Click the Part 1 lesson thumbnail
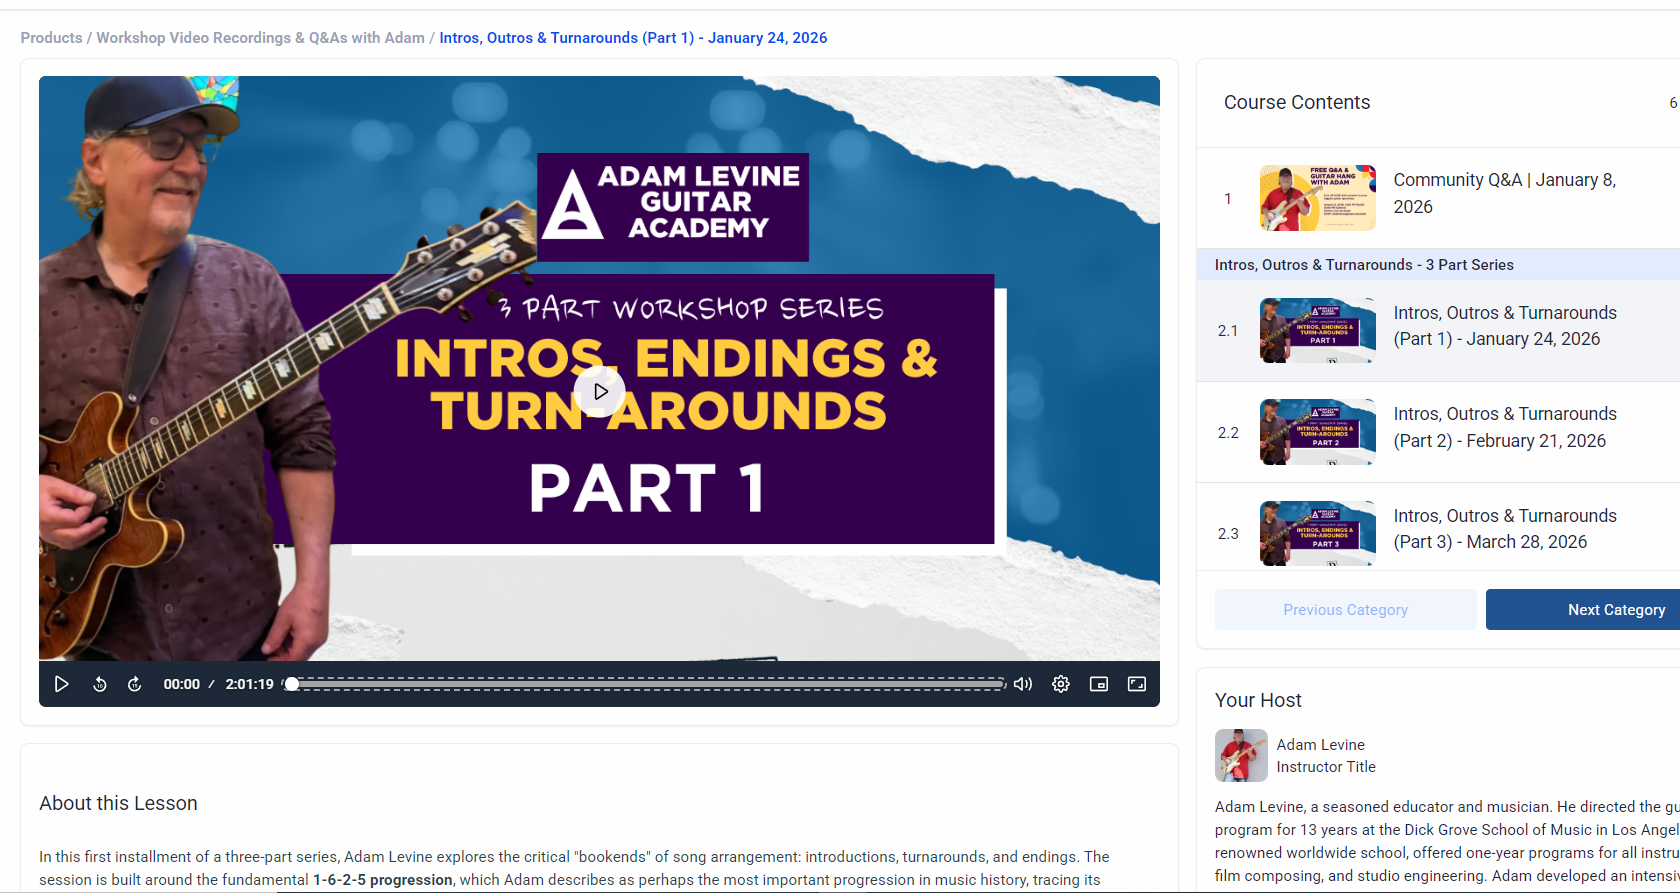The image size is (1680, 893). pos(1318,331)
